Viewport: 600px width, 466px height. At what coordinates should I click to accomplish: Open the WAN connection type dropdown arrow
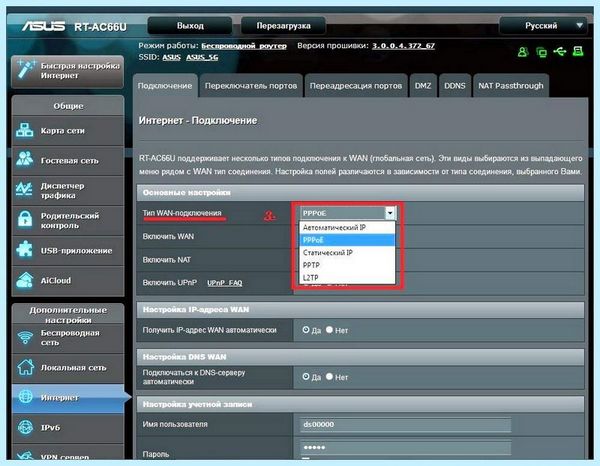click(x=390, y=213)
